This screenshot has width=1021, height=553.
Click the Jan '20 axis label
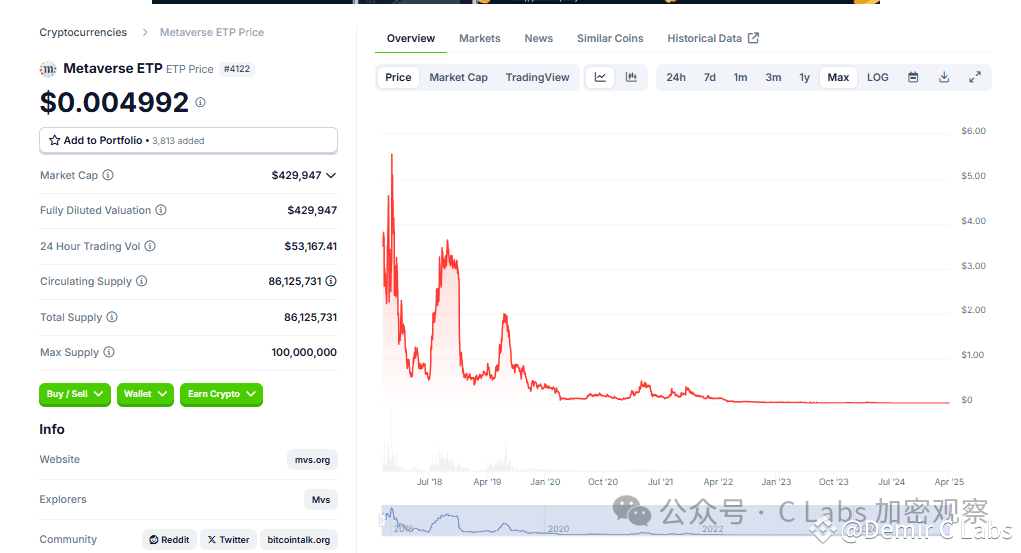click(x=545, y=482)
